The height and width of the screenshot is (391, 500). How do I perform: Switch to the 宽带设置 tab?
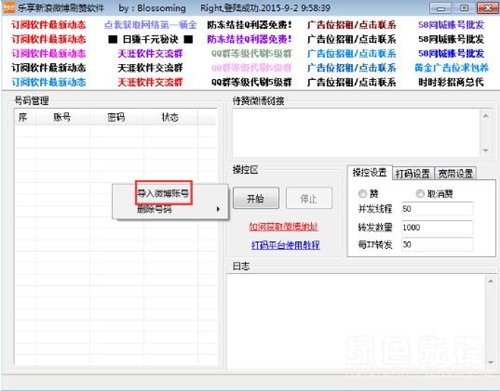click(x=455, y=174)
